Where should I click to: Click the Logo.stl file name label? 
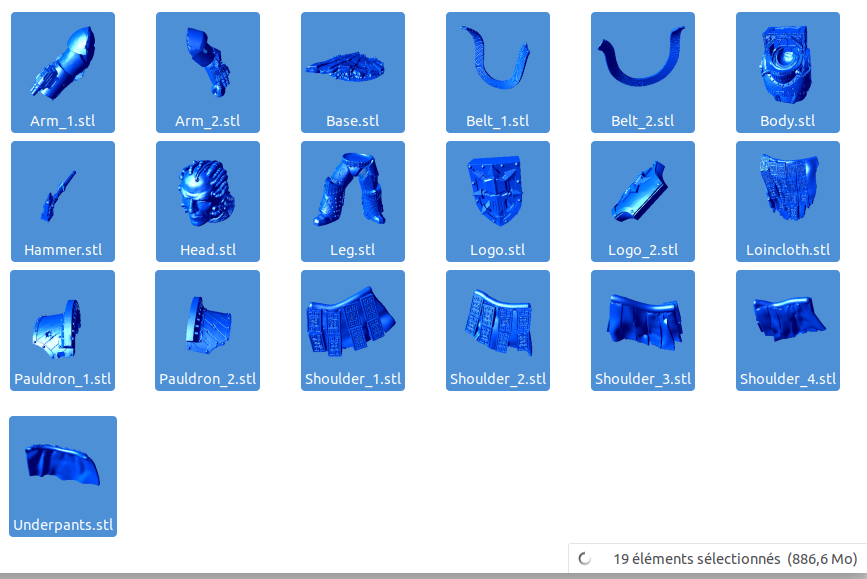click(x=498, y=250)
